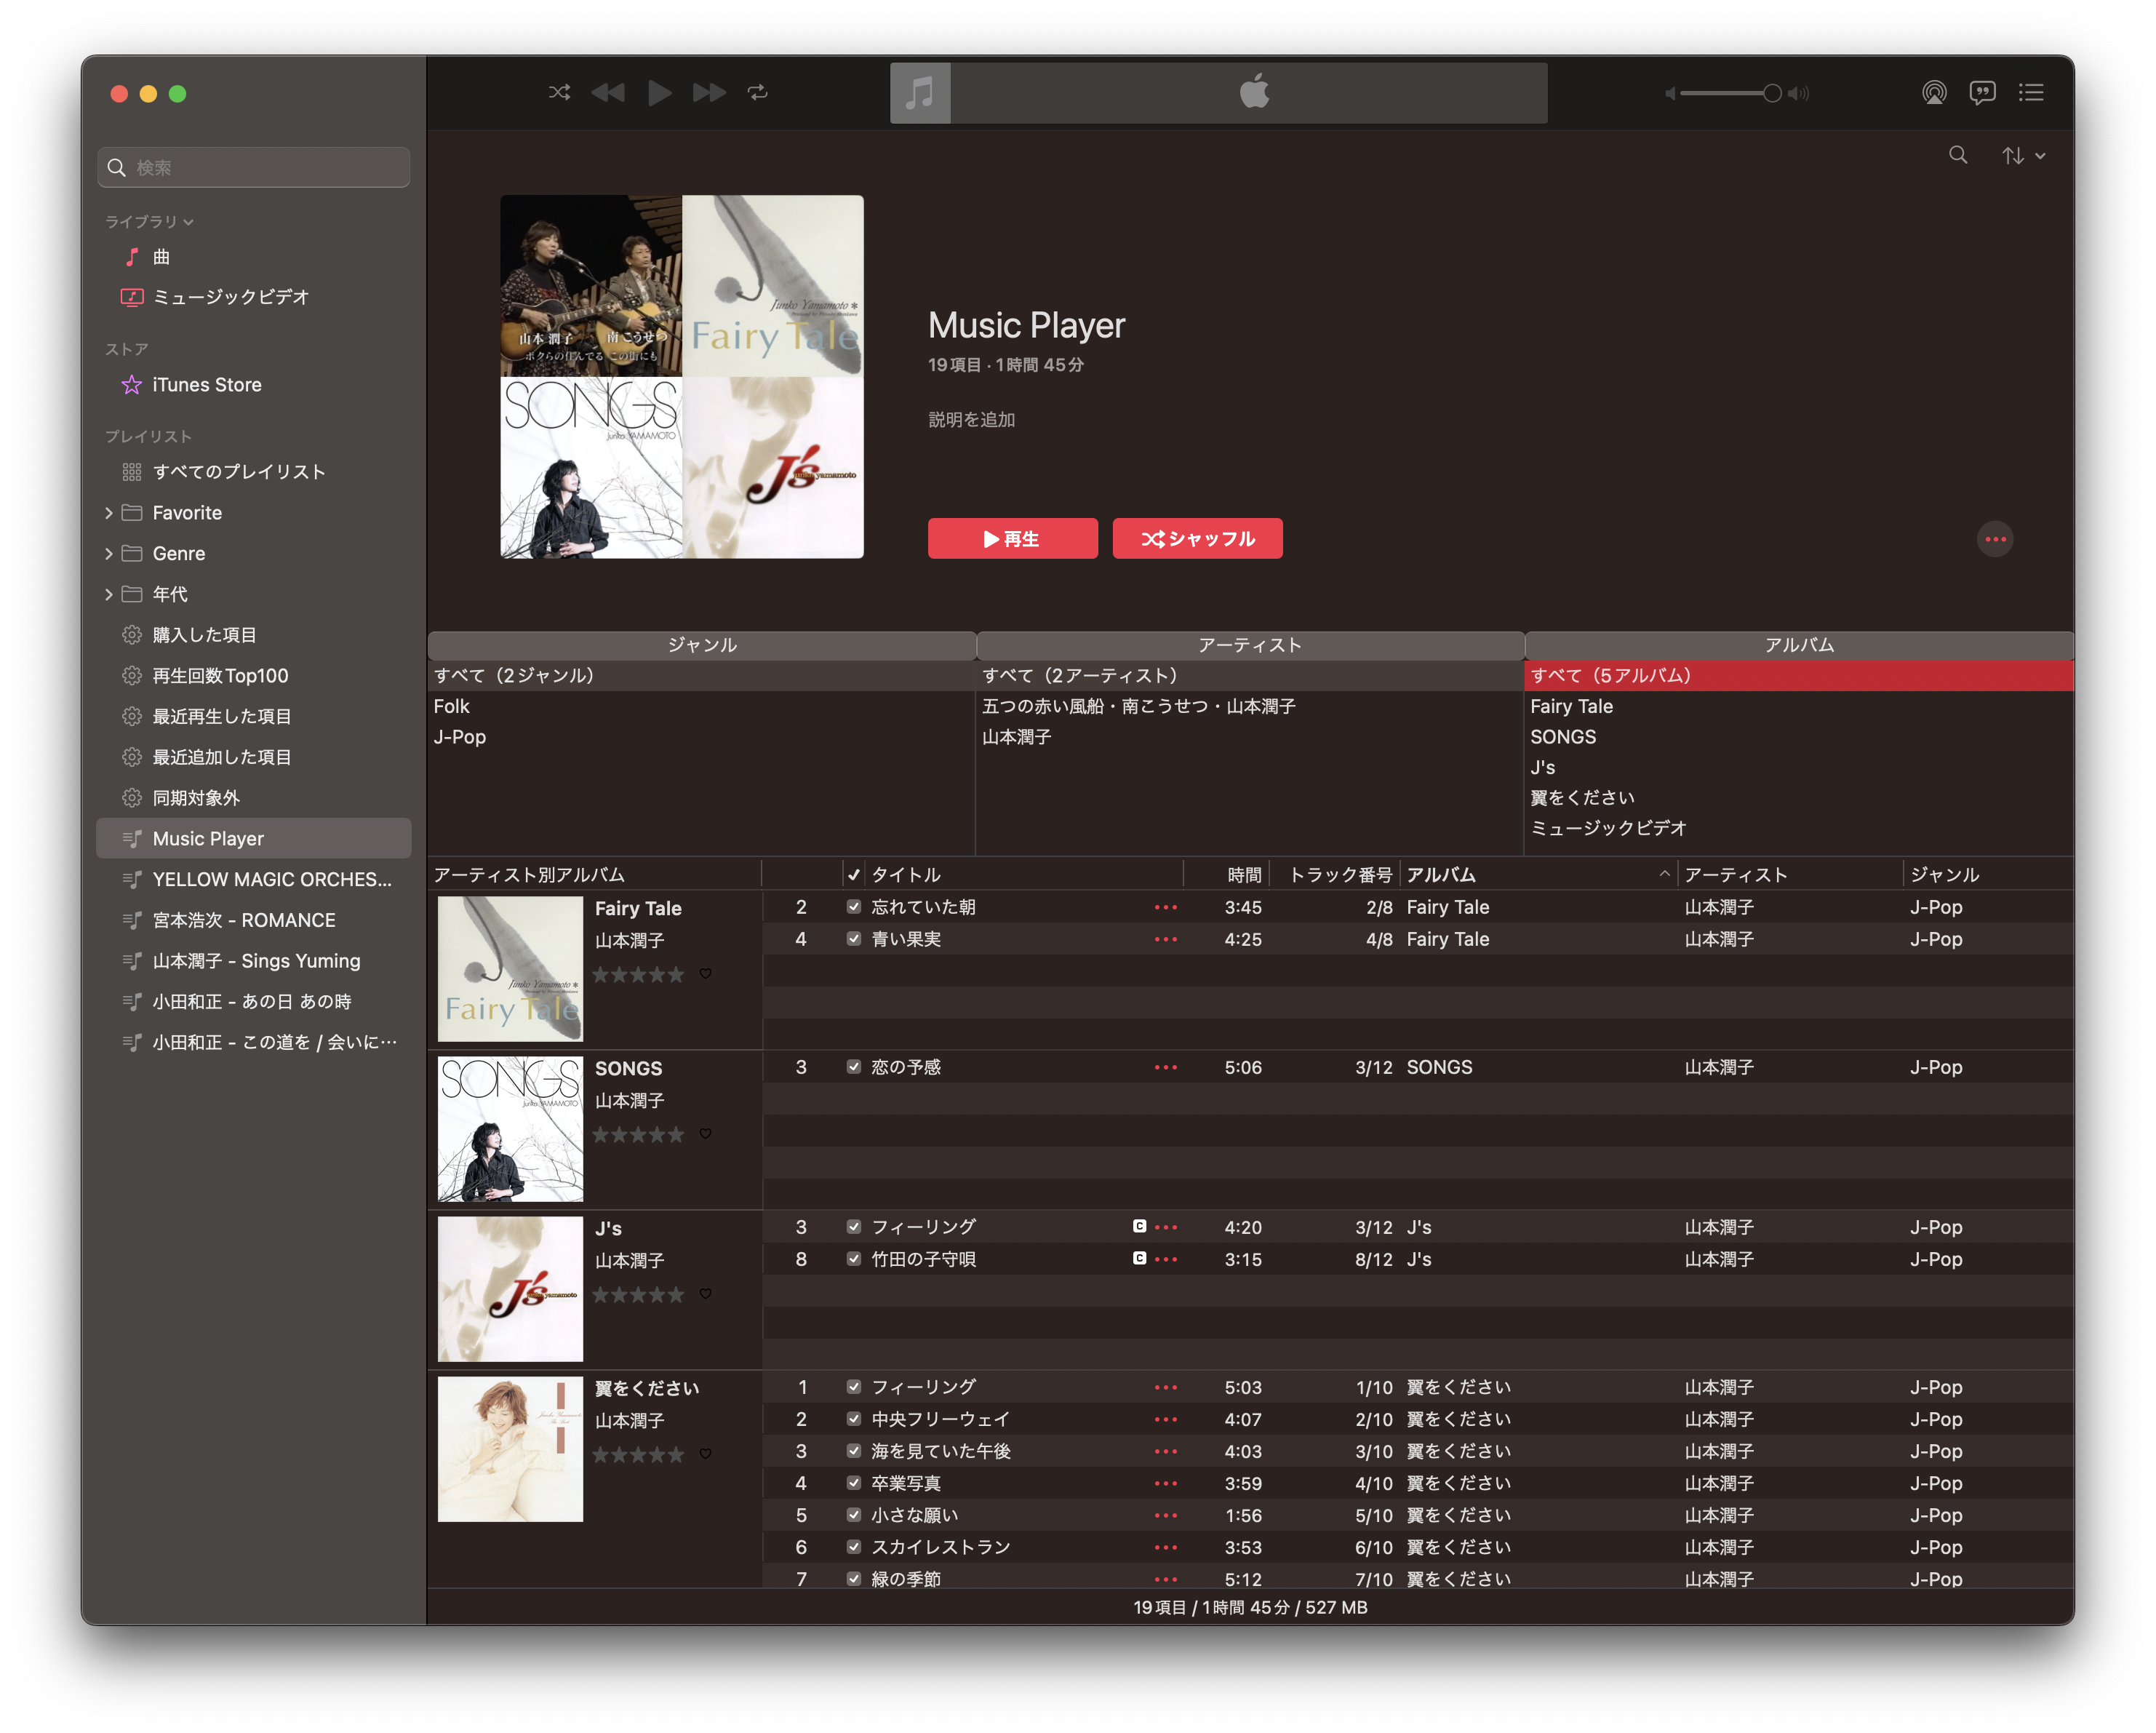Show lyrics panel icon
2156x1733 pixels.
[x=1982, y=93]
